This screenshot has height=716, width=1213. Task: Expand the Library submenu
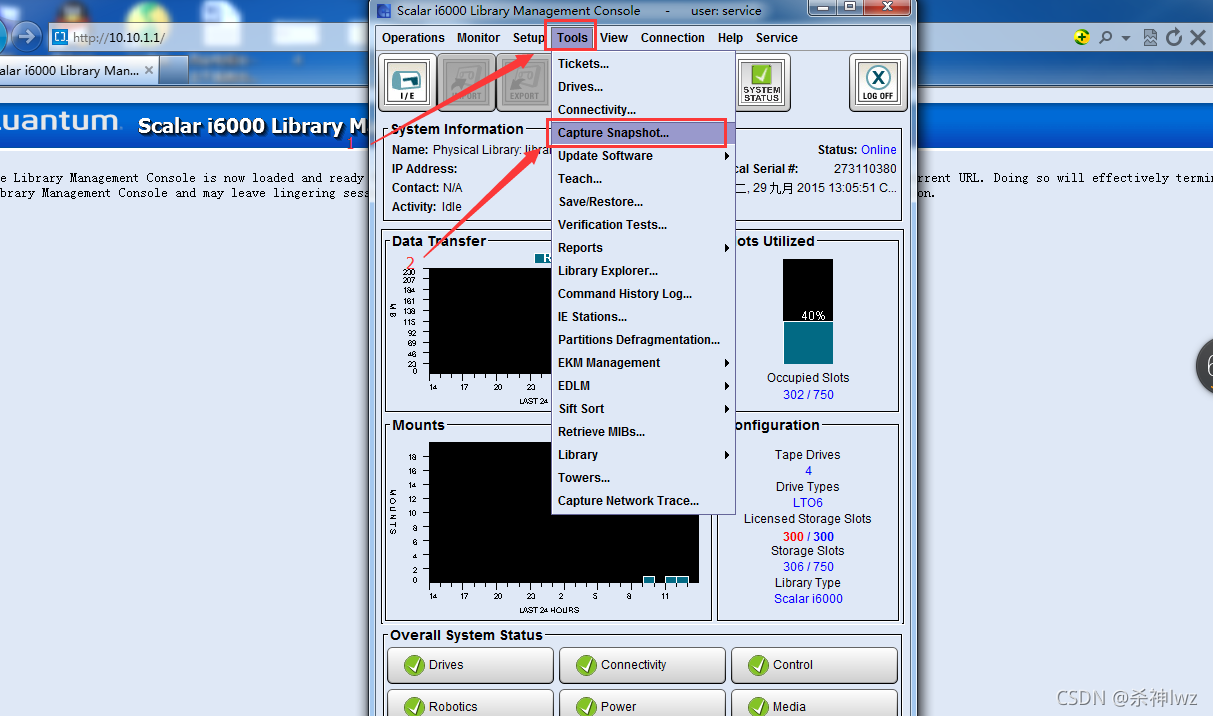coord(643,455)
